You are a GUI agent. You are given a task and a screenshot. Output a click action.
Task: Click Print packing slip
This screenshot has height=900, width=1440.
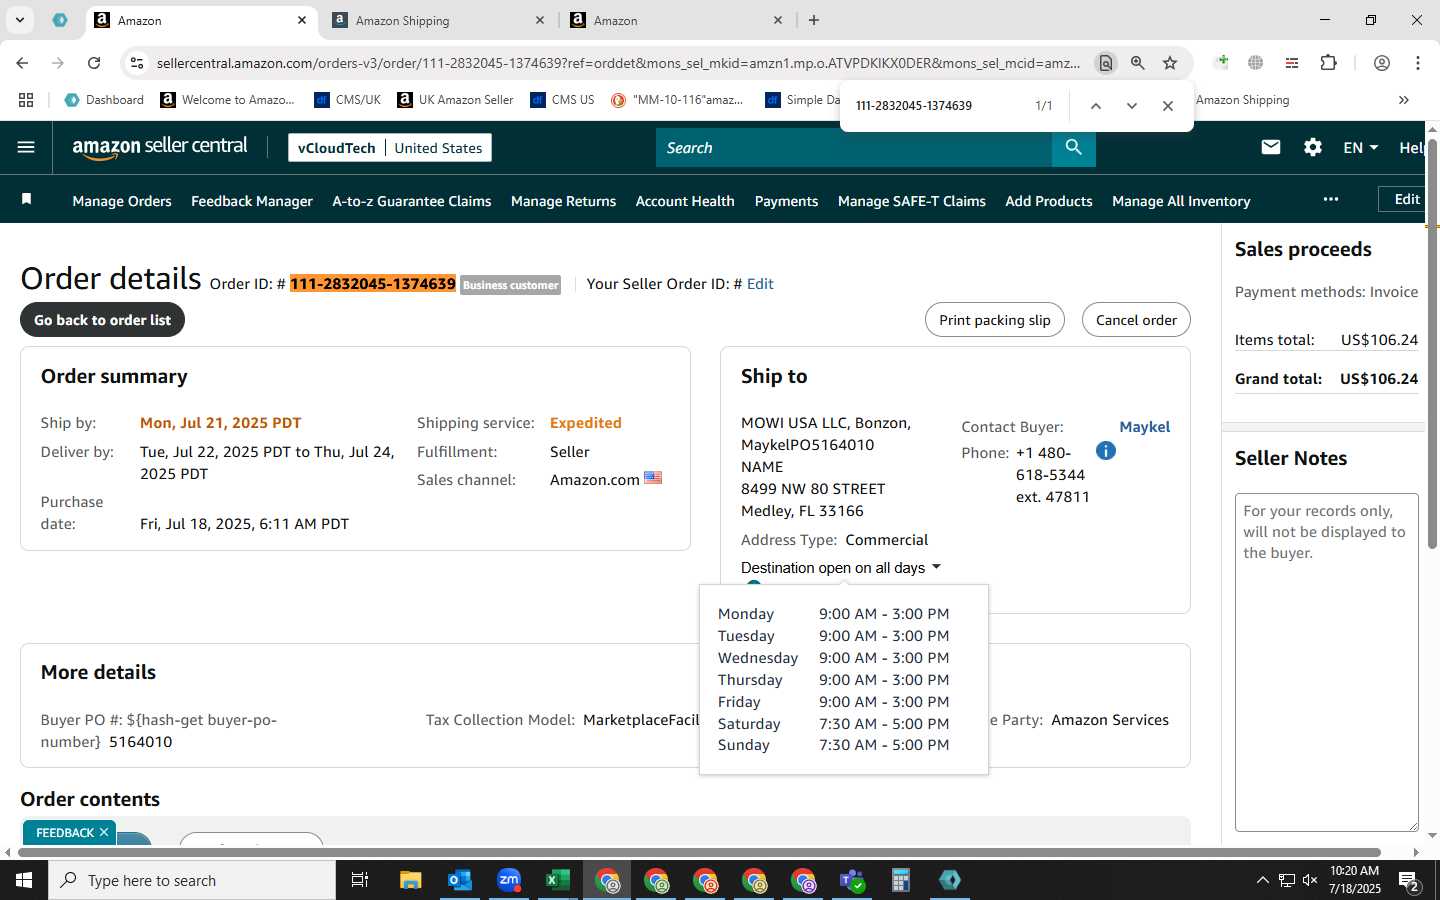coord(995,320)
